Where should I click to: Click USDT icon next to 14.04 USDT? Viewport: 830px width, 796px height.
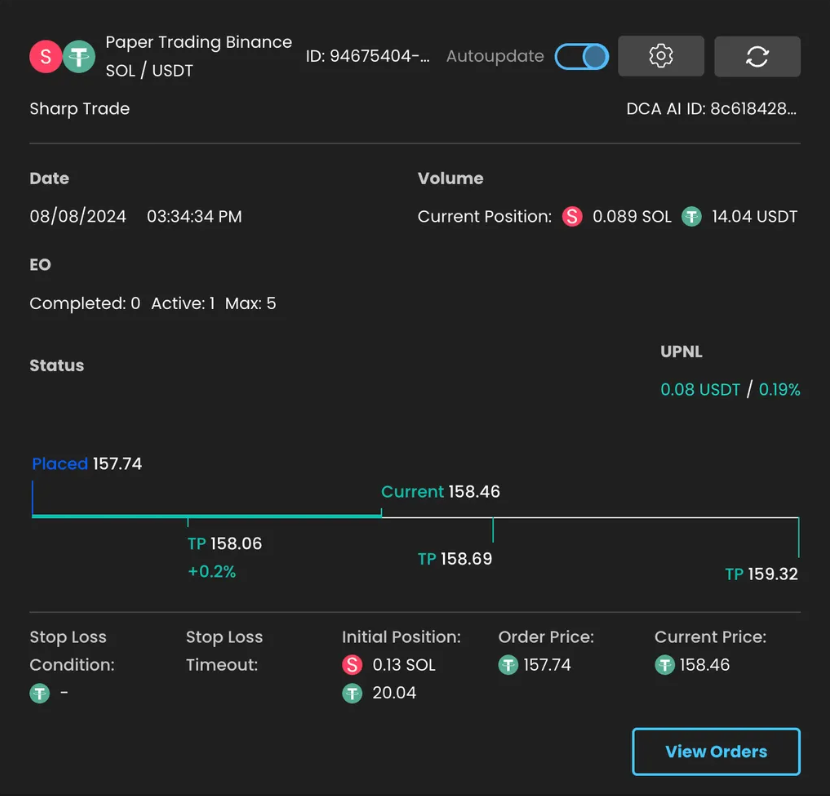click(x=691, y=216)
